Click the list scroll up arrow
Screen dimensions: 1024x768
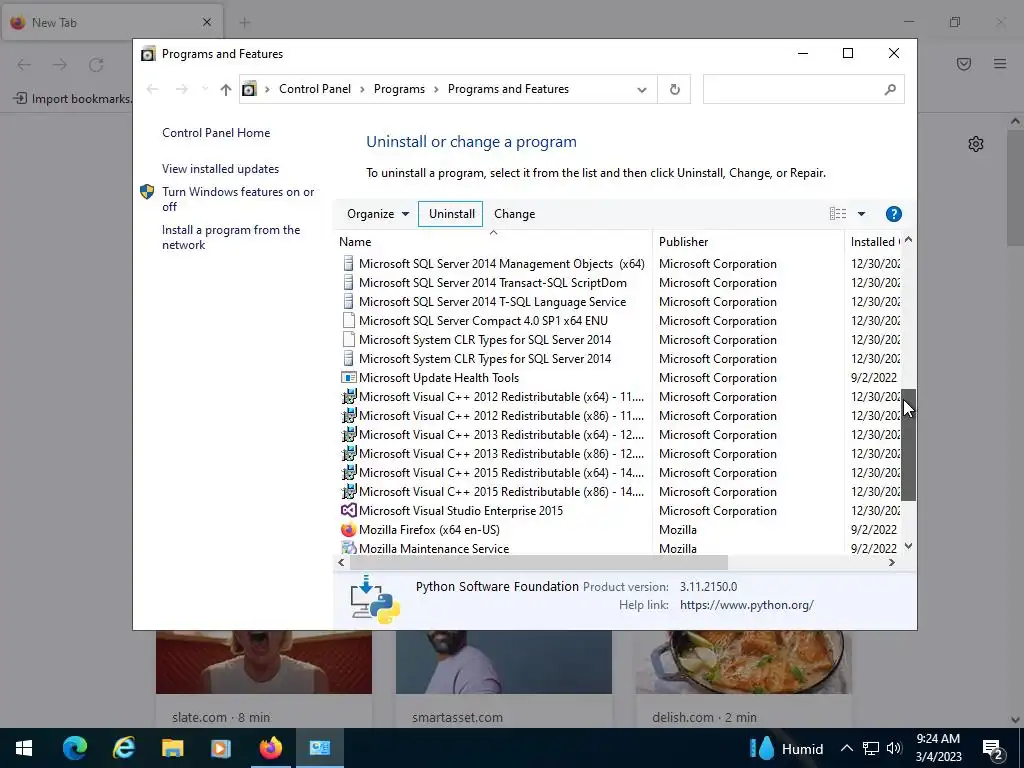(x=908, y=240)
